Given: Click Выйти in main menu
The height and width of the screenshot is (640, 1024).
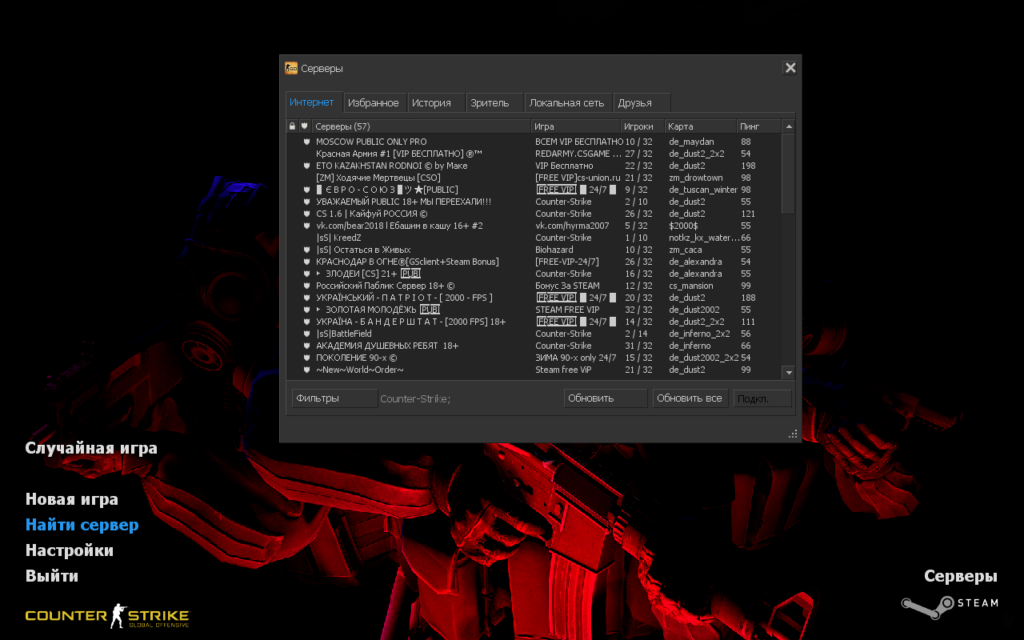Looking at the screenshot, I should [52, 576].
